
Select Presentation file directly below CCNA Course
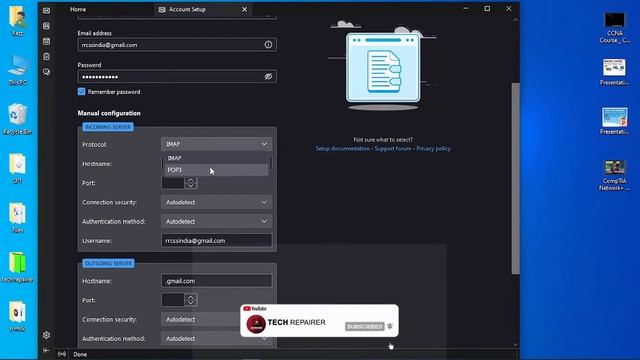[614, 72]
